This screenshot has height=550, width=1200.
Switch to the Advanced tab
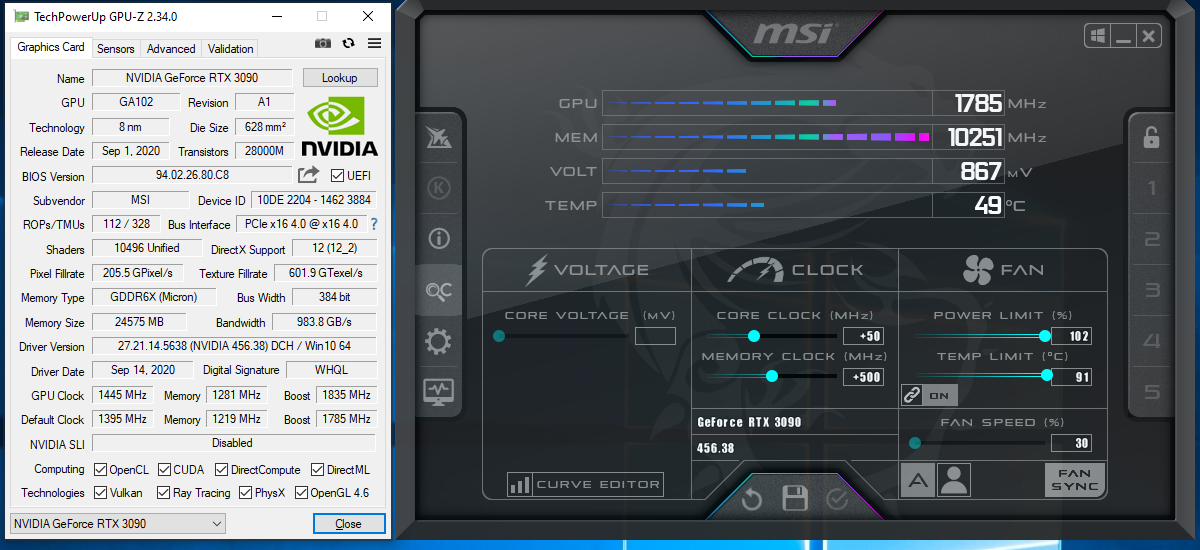pos(171,49)
